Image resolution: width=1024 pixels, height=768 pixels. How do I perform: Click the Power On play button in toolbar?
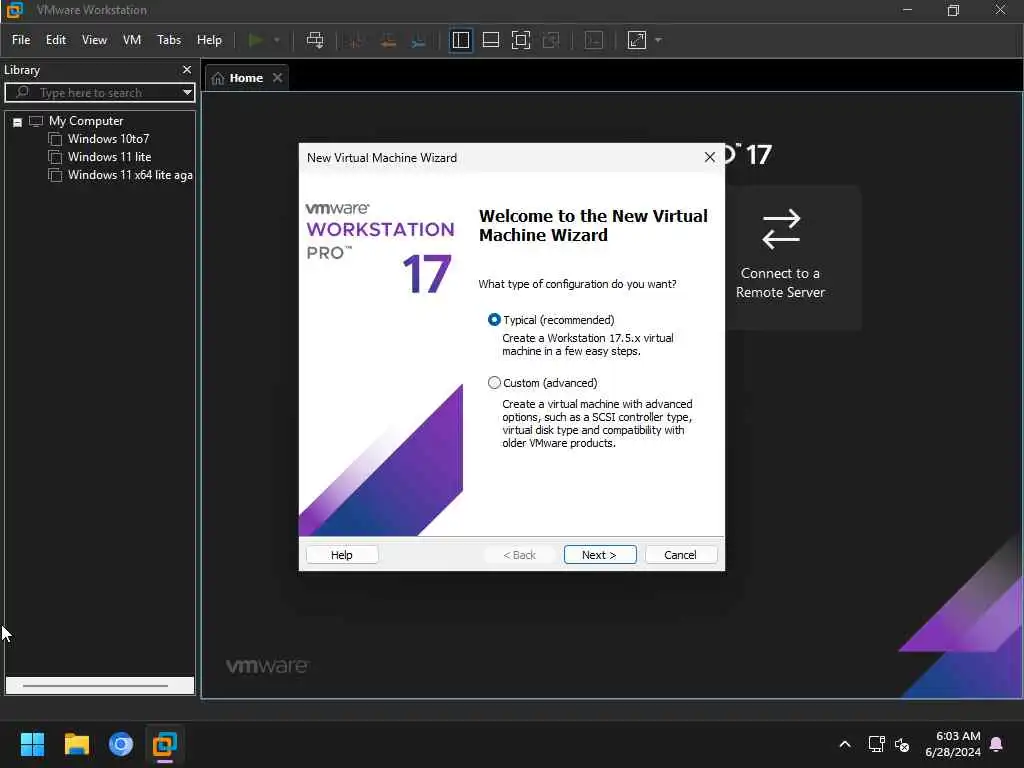pyautogui.click(x=255, y=40)
